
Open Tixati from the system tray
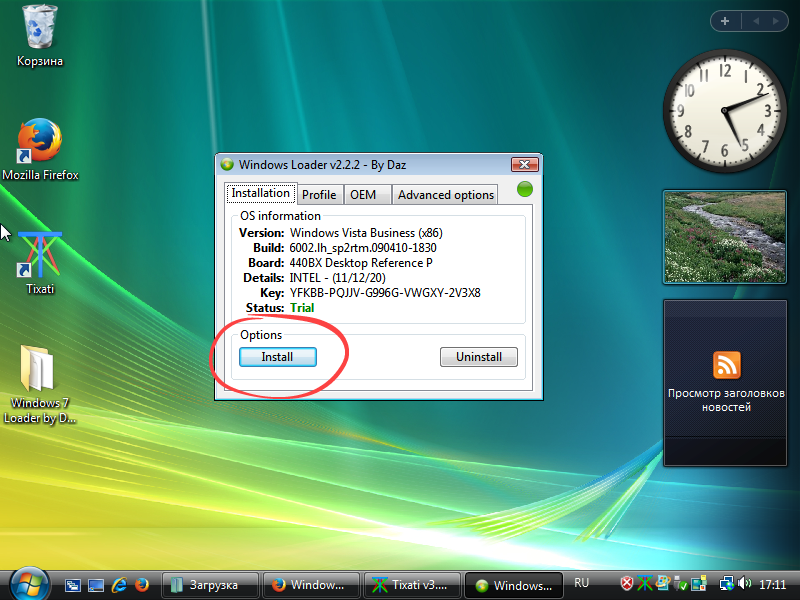[x=644, y=583]
